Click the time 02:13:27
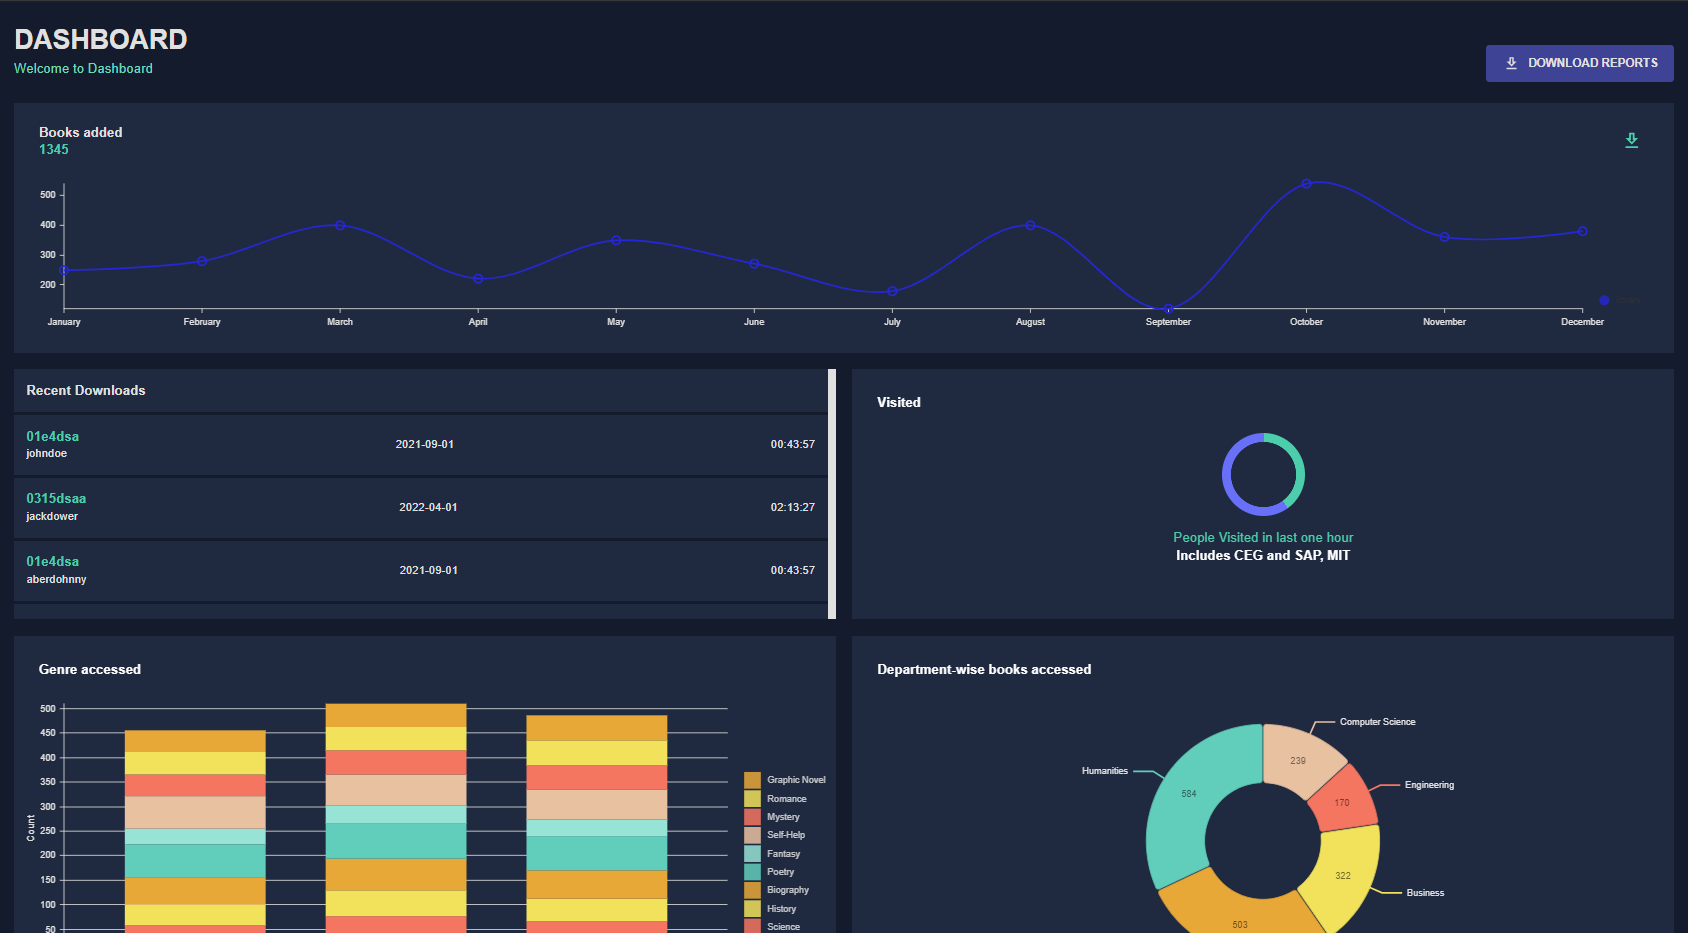Screen dimensions: 1688x933 (792, 508)
